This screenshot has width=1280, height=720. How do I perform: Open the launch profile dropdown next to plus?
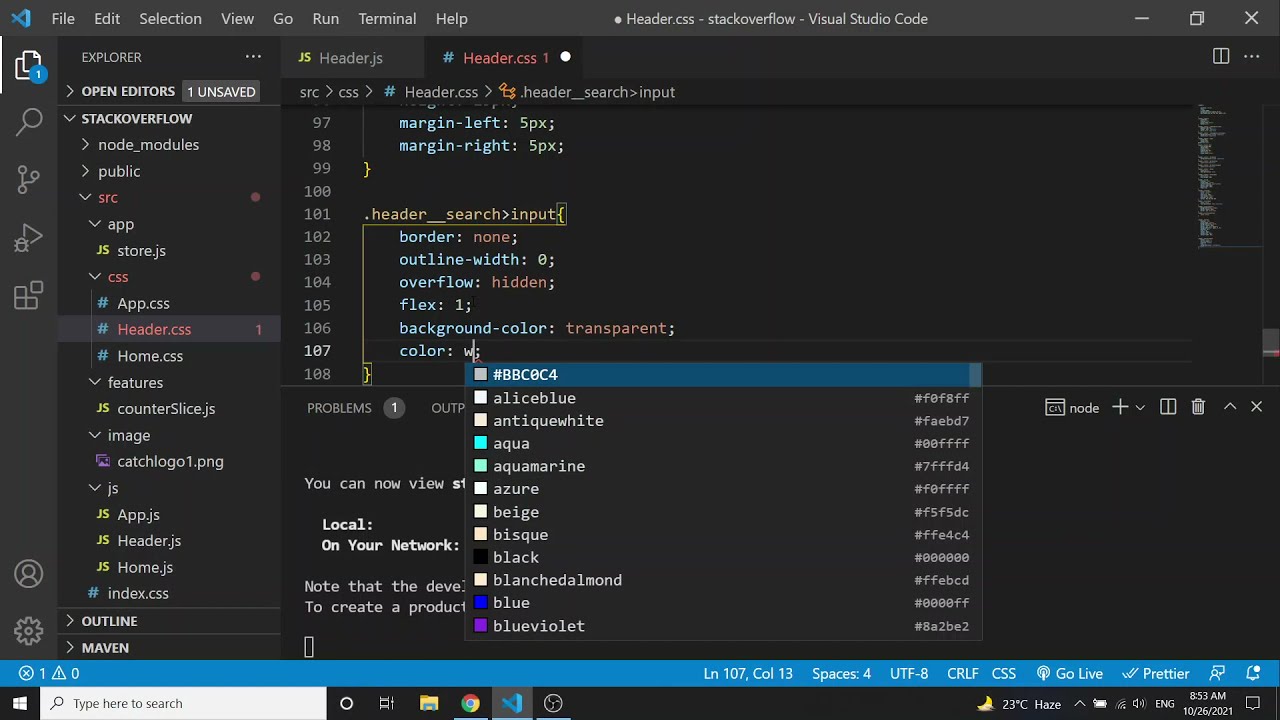[x=1139, y=407]
